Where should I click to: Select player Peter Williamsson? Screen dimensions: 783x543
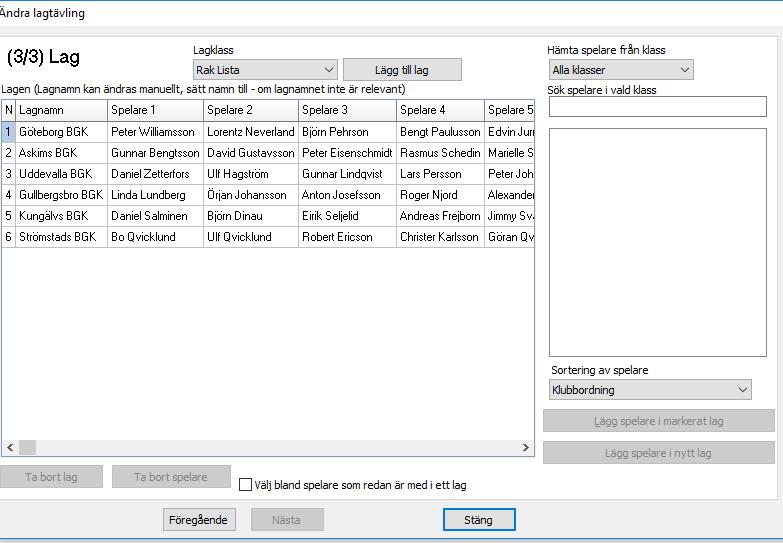(x=155, y=132)
